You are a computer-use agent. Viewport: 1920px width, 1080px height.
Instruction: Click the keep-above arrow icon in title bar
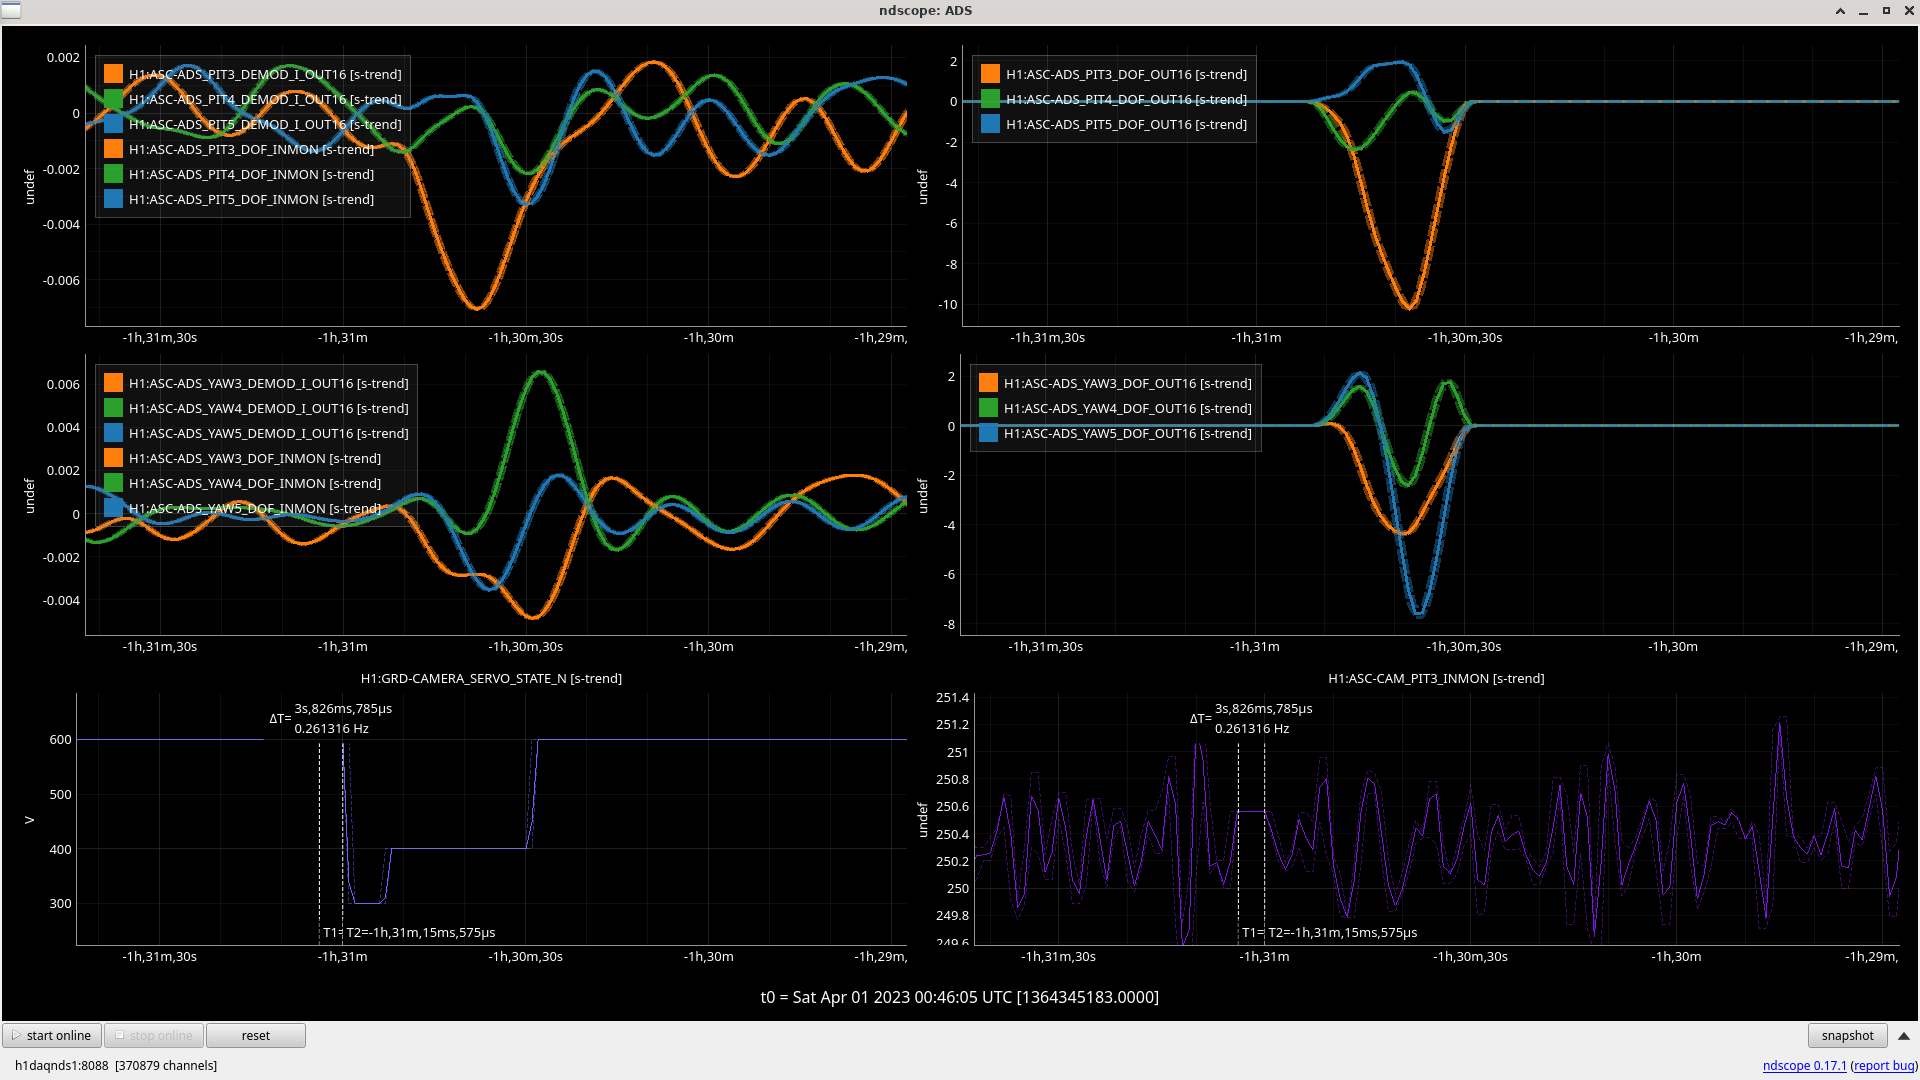[x=1840, y=11]
